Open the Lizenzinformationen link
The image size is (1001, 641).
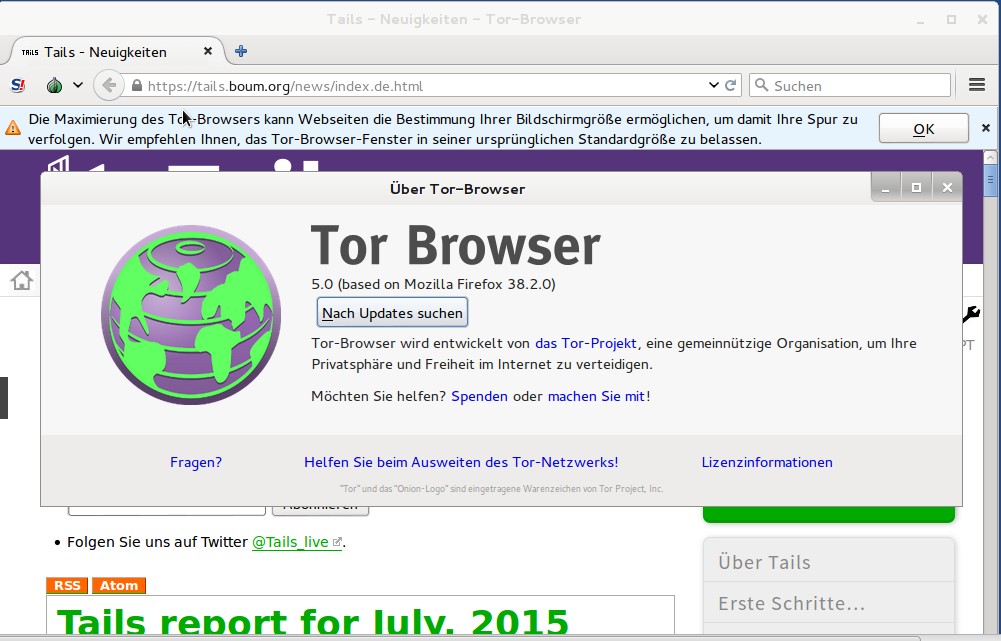click(767, 462)
